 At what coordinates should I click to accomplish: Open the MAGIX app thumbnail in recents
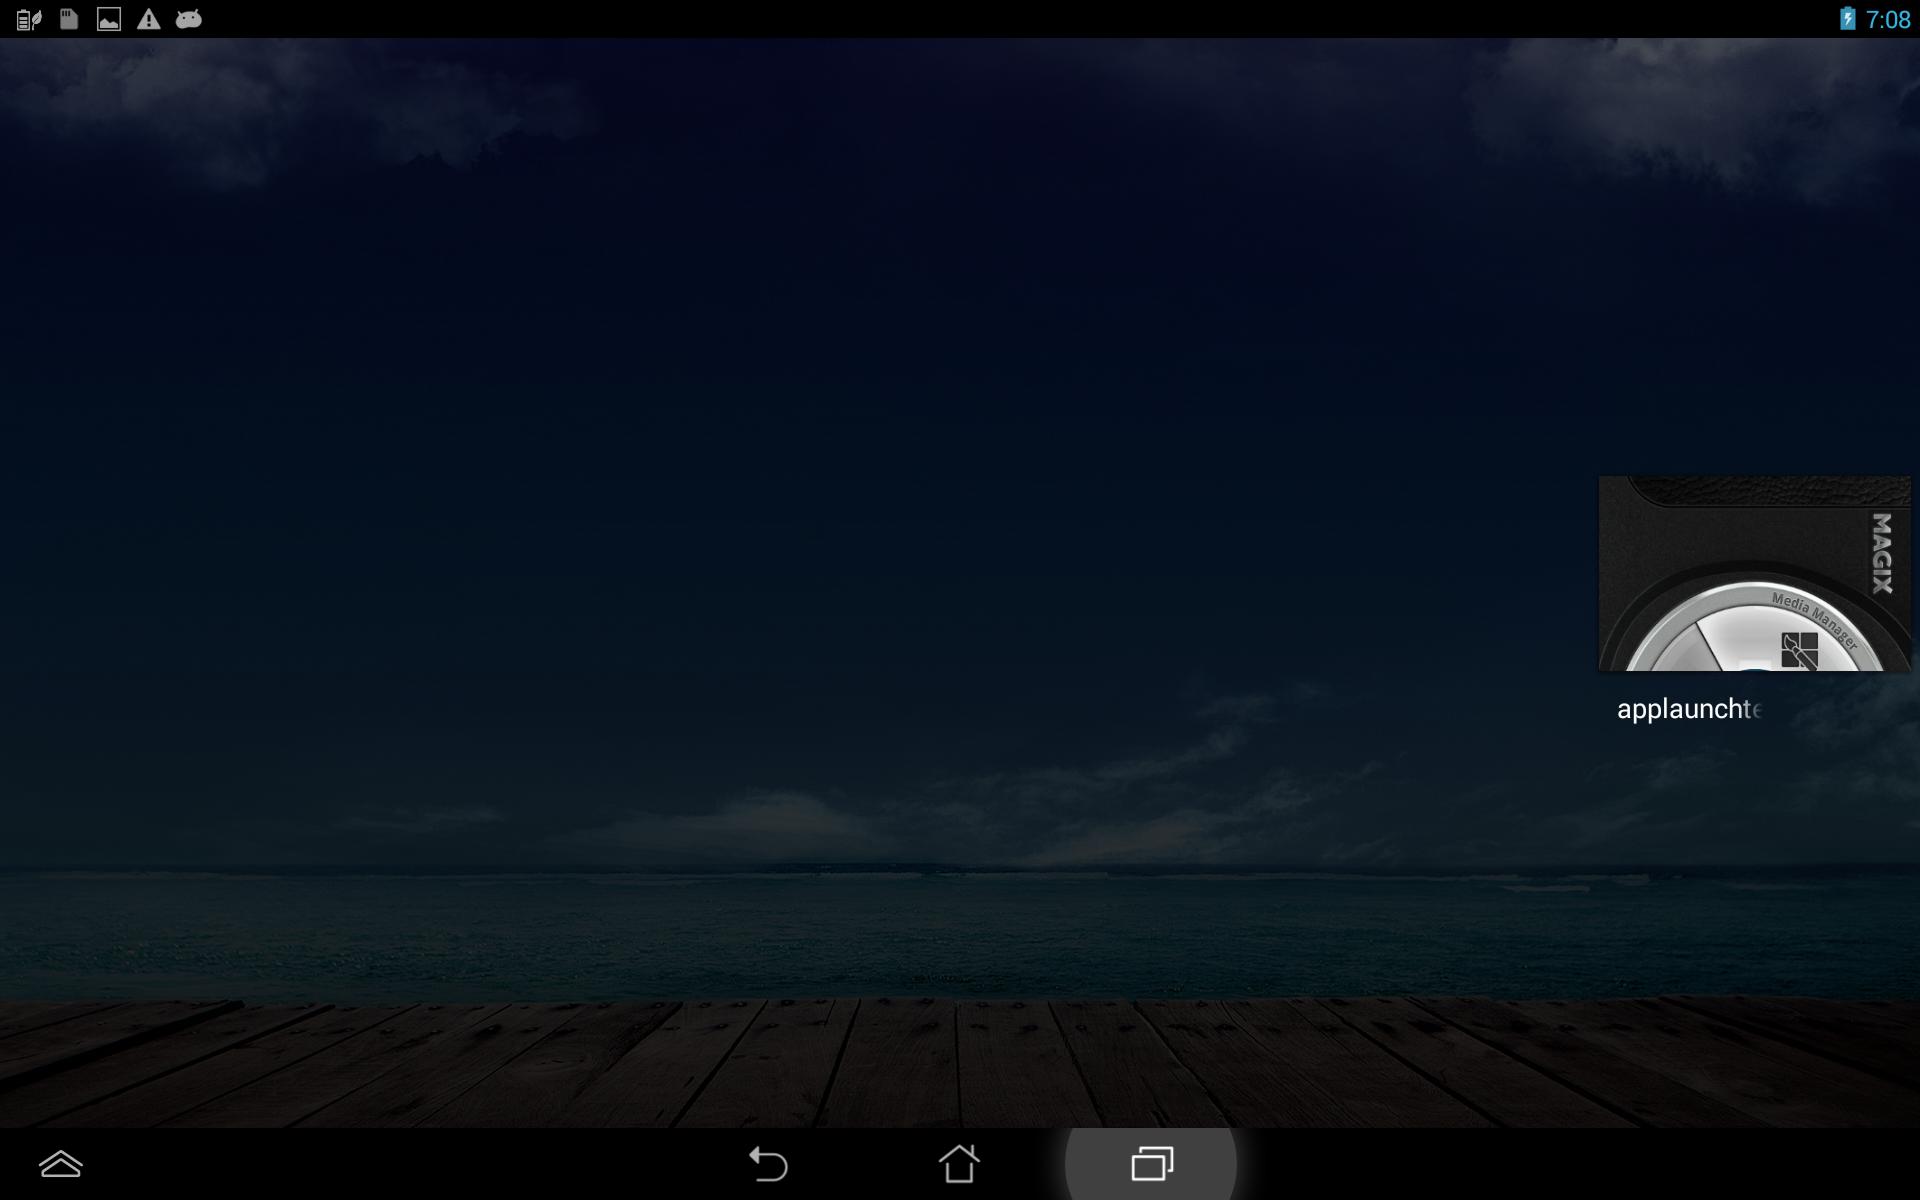pos(1753,573)
